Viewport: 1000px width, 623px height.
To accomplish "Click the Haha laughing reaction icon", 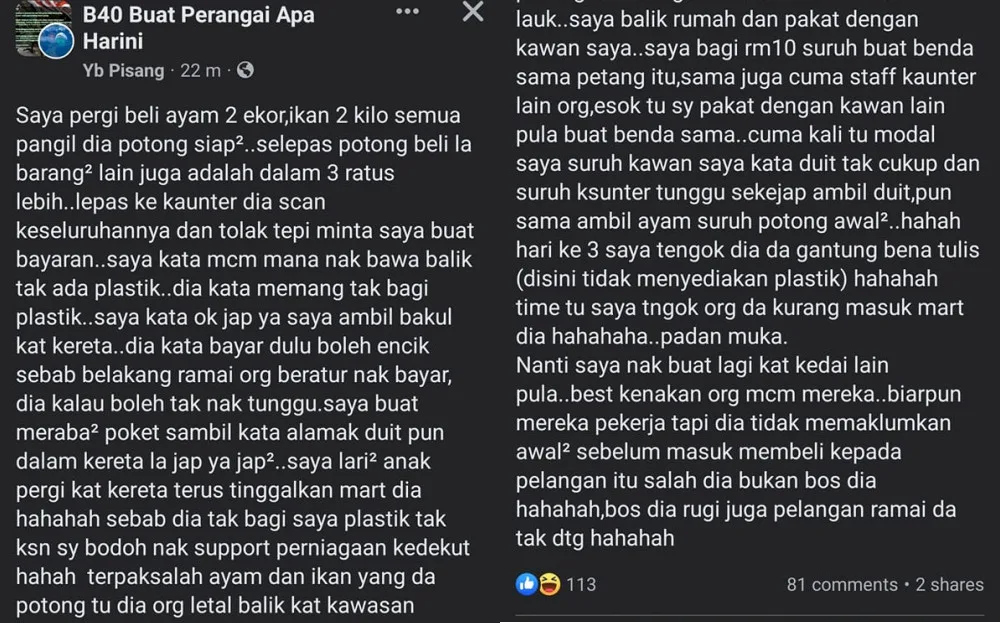I will (549, 583).
